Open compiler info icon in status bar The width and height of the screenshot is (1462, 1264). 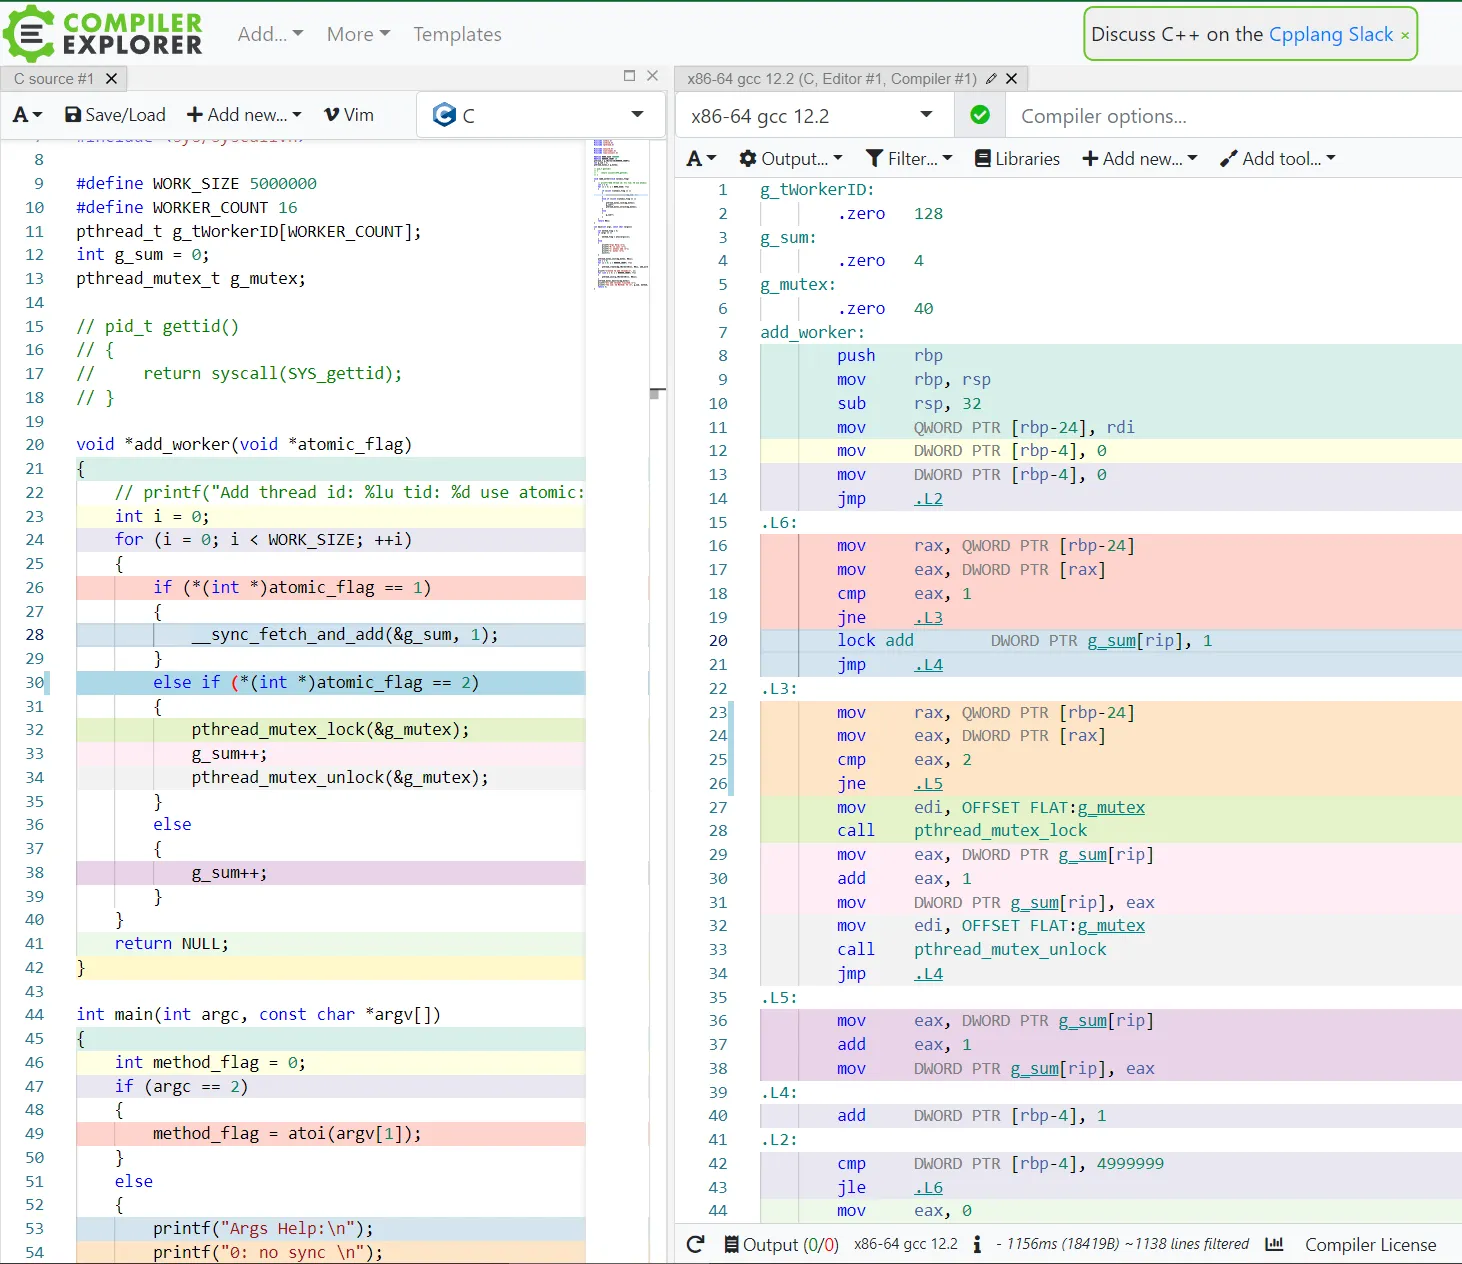[977, 1244]
